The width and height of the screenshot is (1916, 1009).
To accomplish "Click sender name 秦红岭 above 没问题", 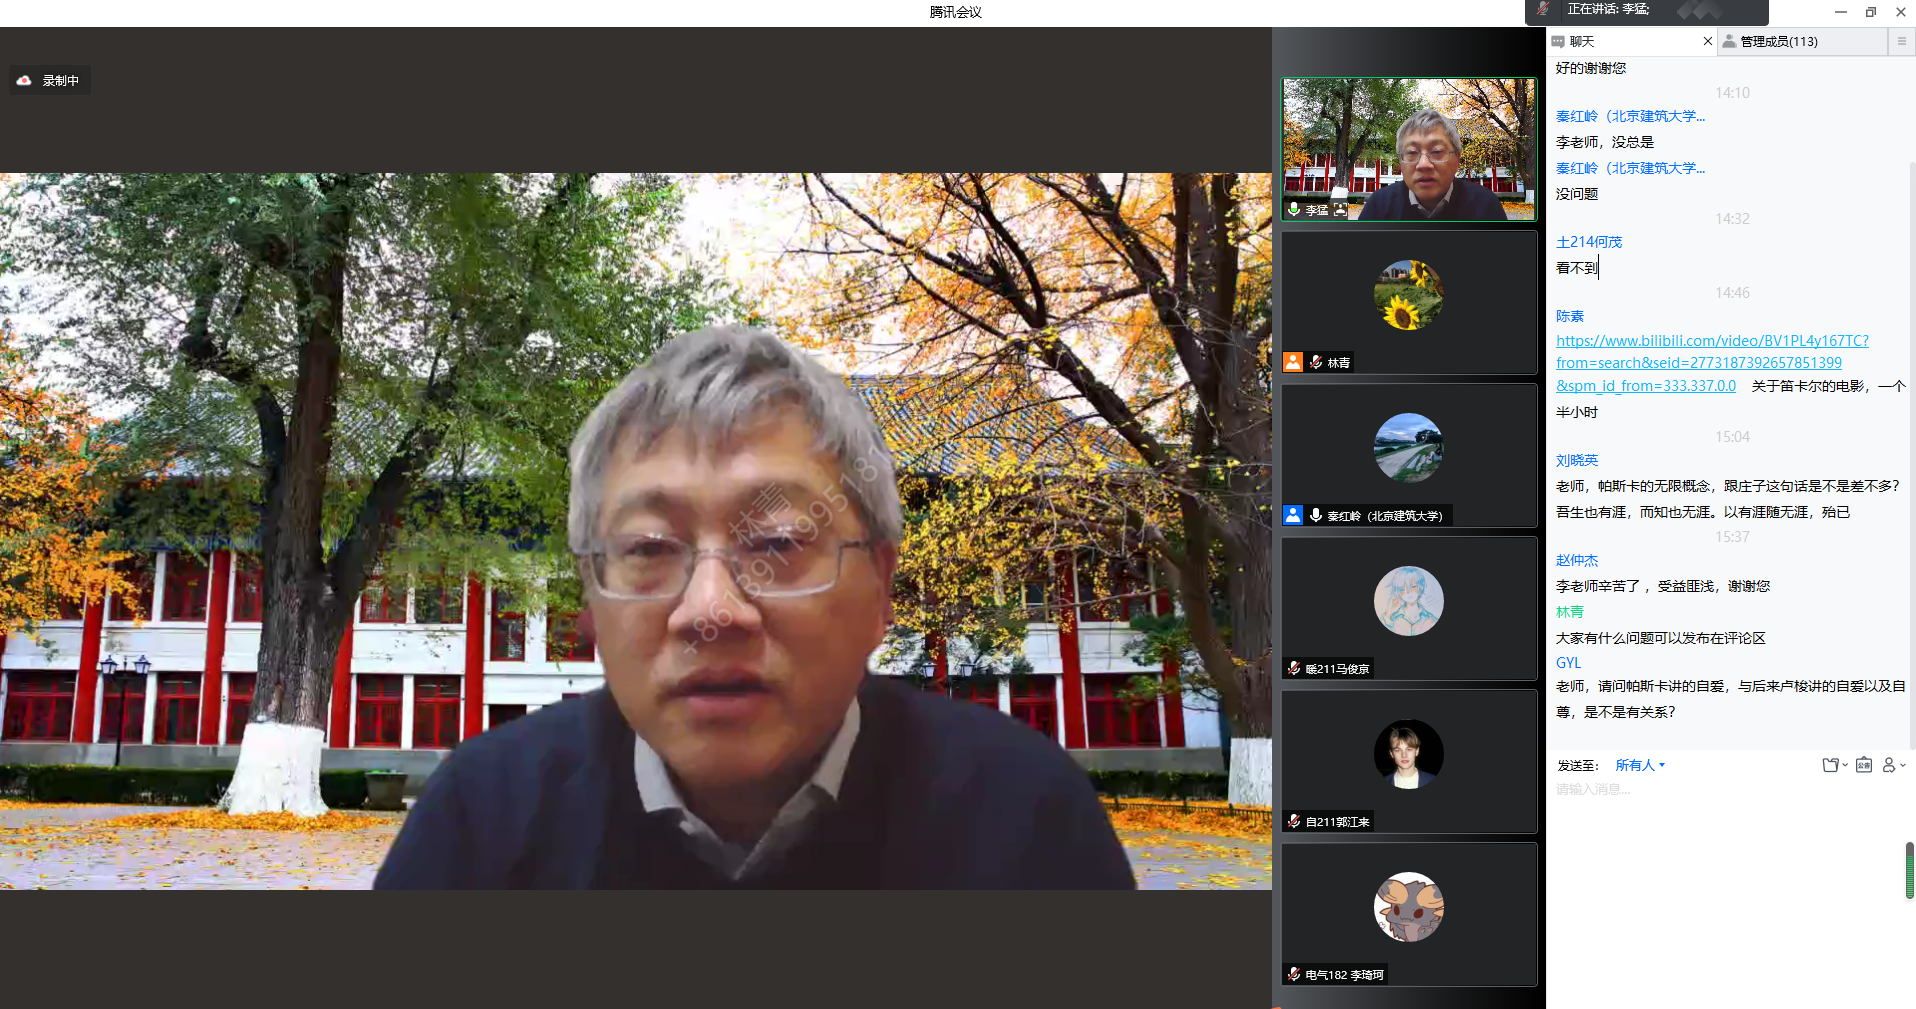I will pyautogui.click(x=1630, y=168).
